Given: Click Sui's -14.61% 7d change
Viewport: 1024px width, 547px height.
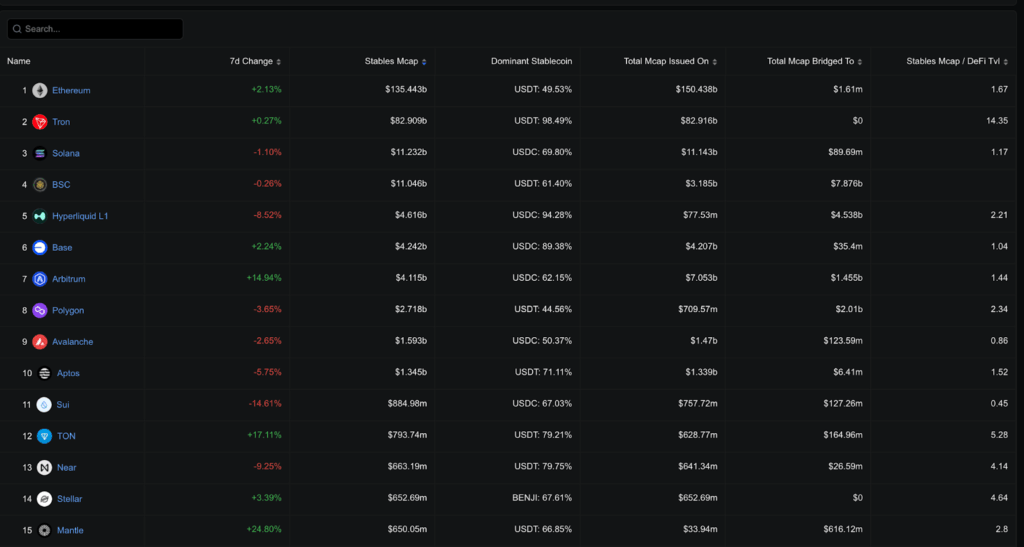Looking at the screenshot, I should (265, 404).
